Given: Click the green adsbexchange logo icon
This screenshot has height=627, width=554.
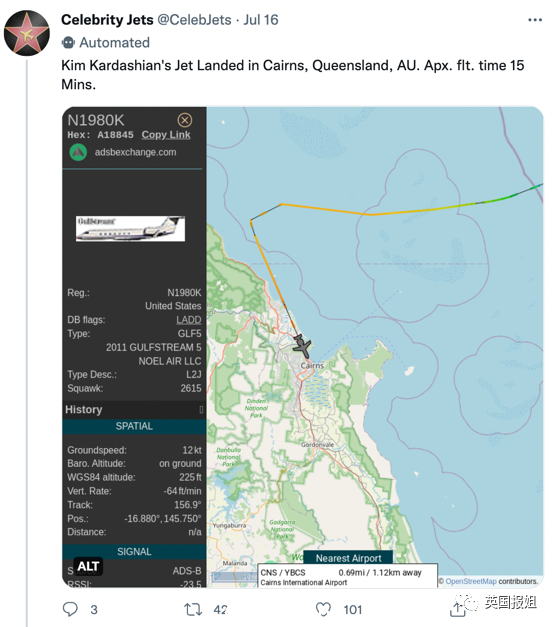Looking at the screenshot, I should [78, 152].
